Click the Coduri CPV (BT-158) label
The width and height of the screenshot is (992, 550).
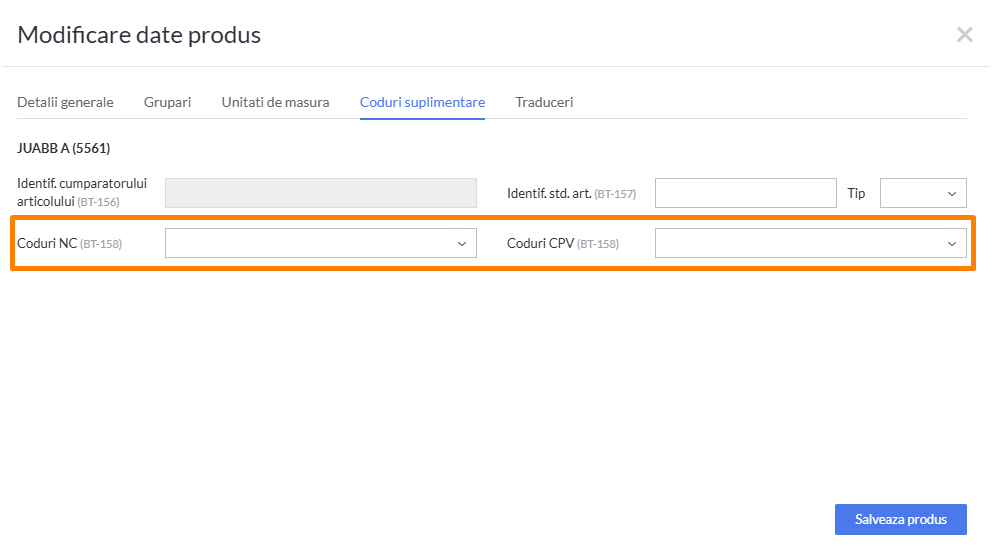(562, 244)
